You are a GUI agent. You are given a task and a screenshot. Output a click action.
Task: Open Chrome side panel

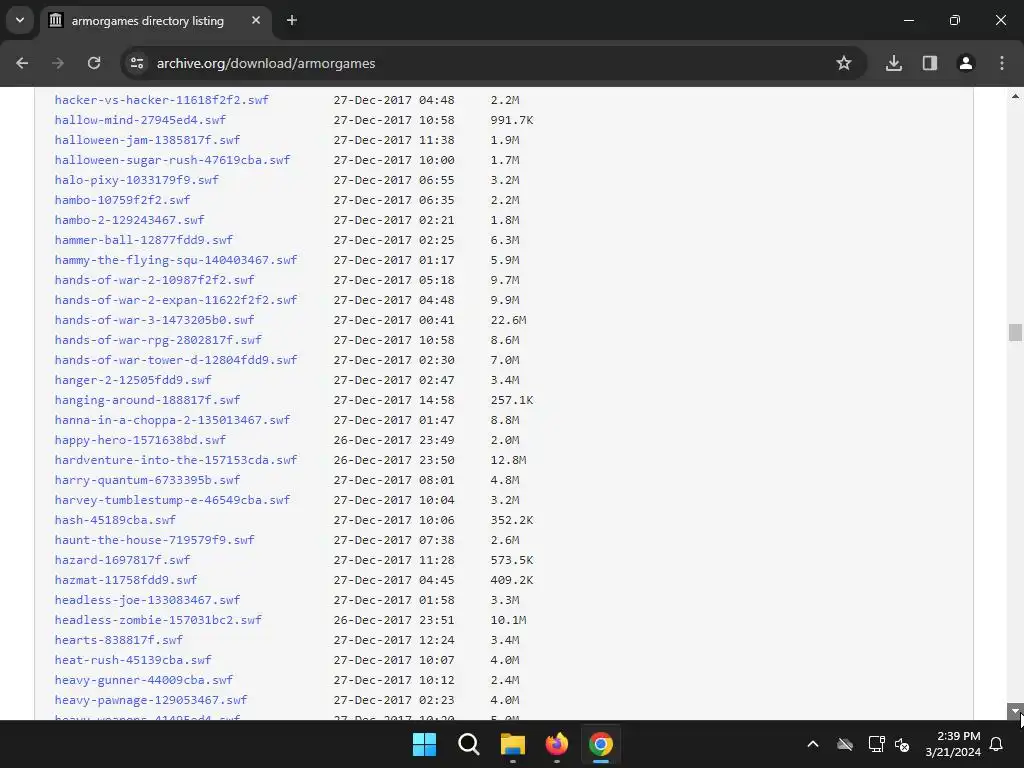pos(930,63)
